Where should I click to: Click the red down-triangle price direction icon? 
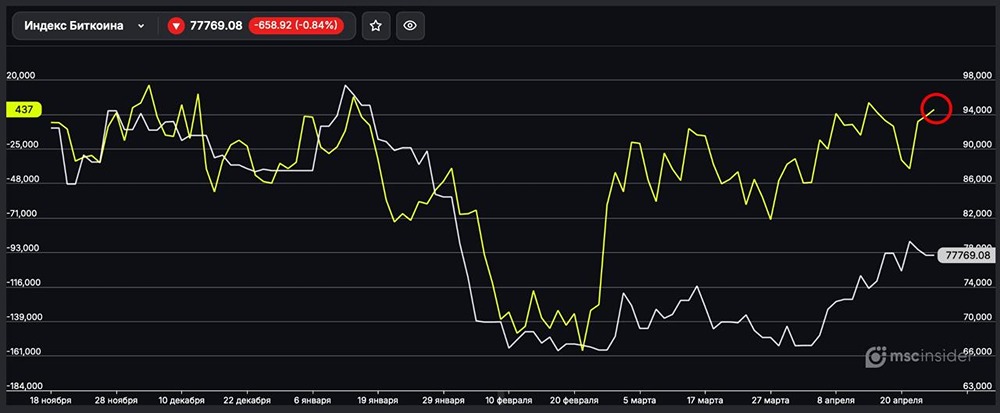(176, 26)
